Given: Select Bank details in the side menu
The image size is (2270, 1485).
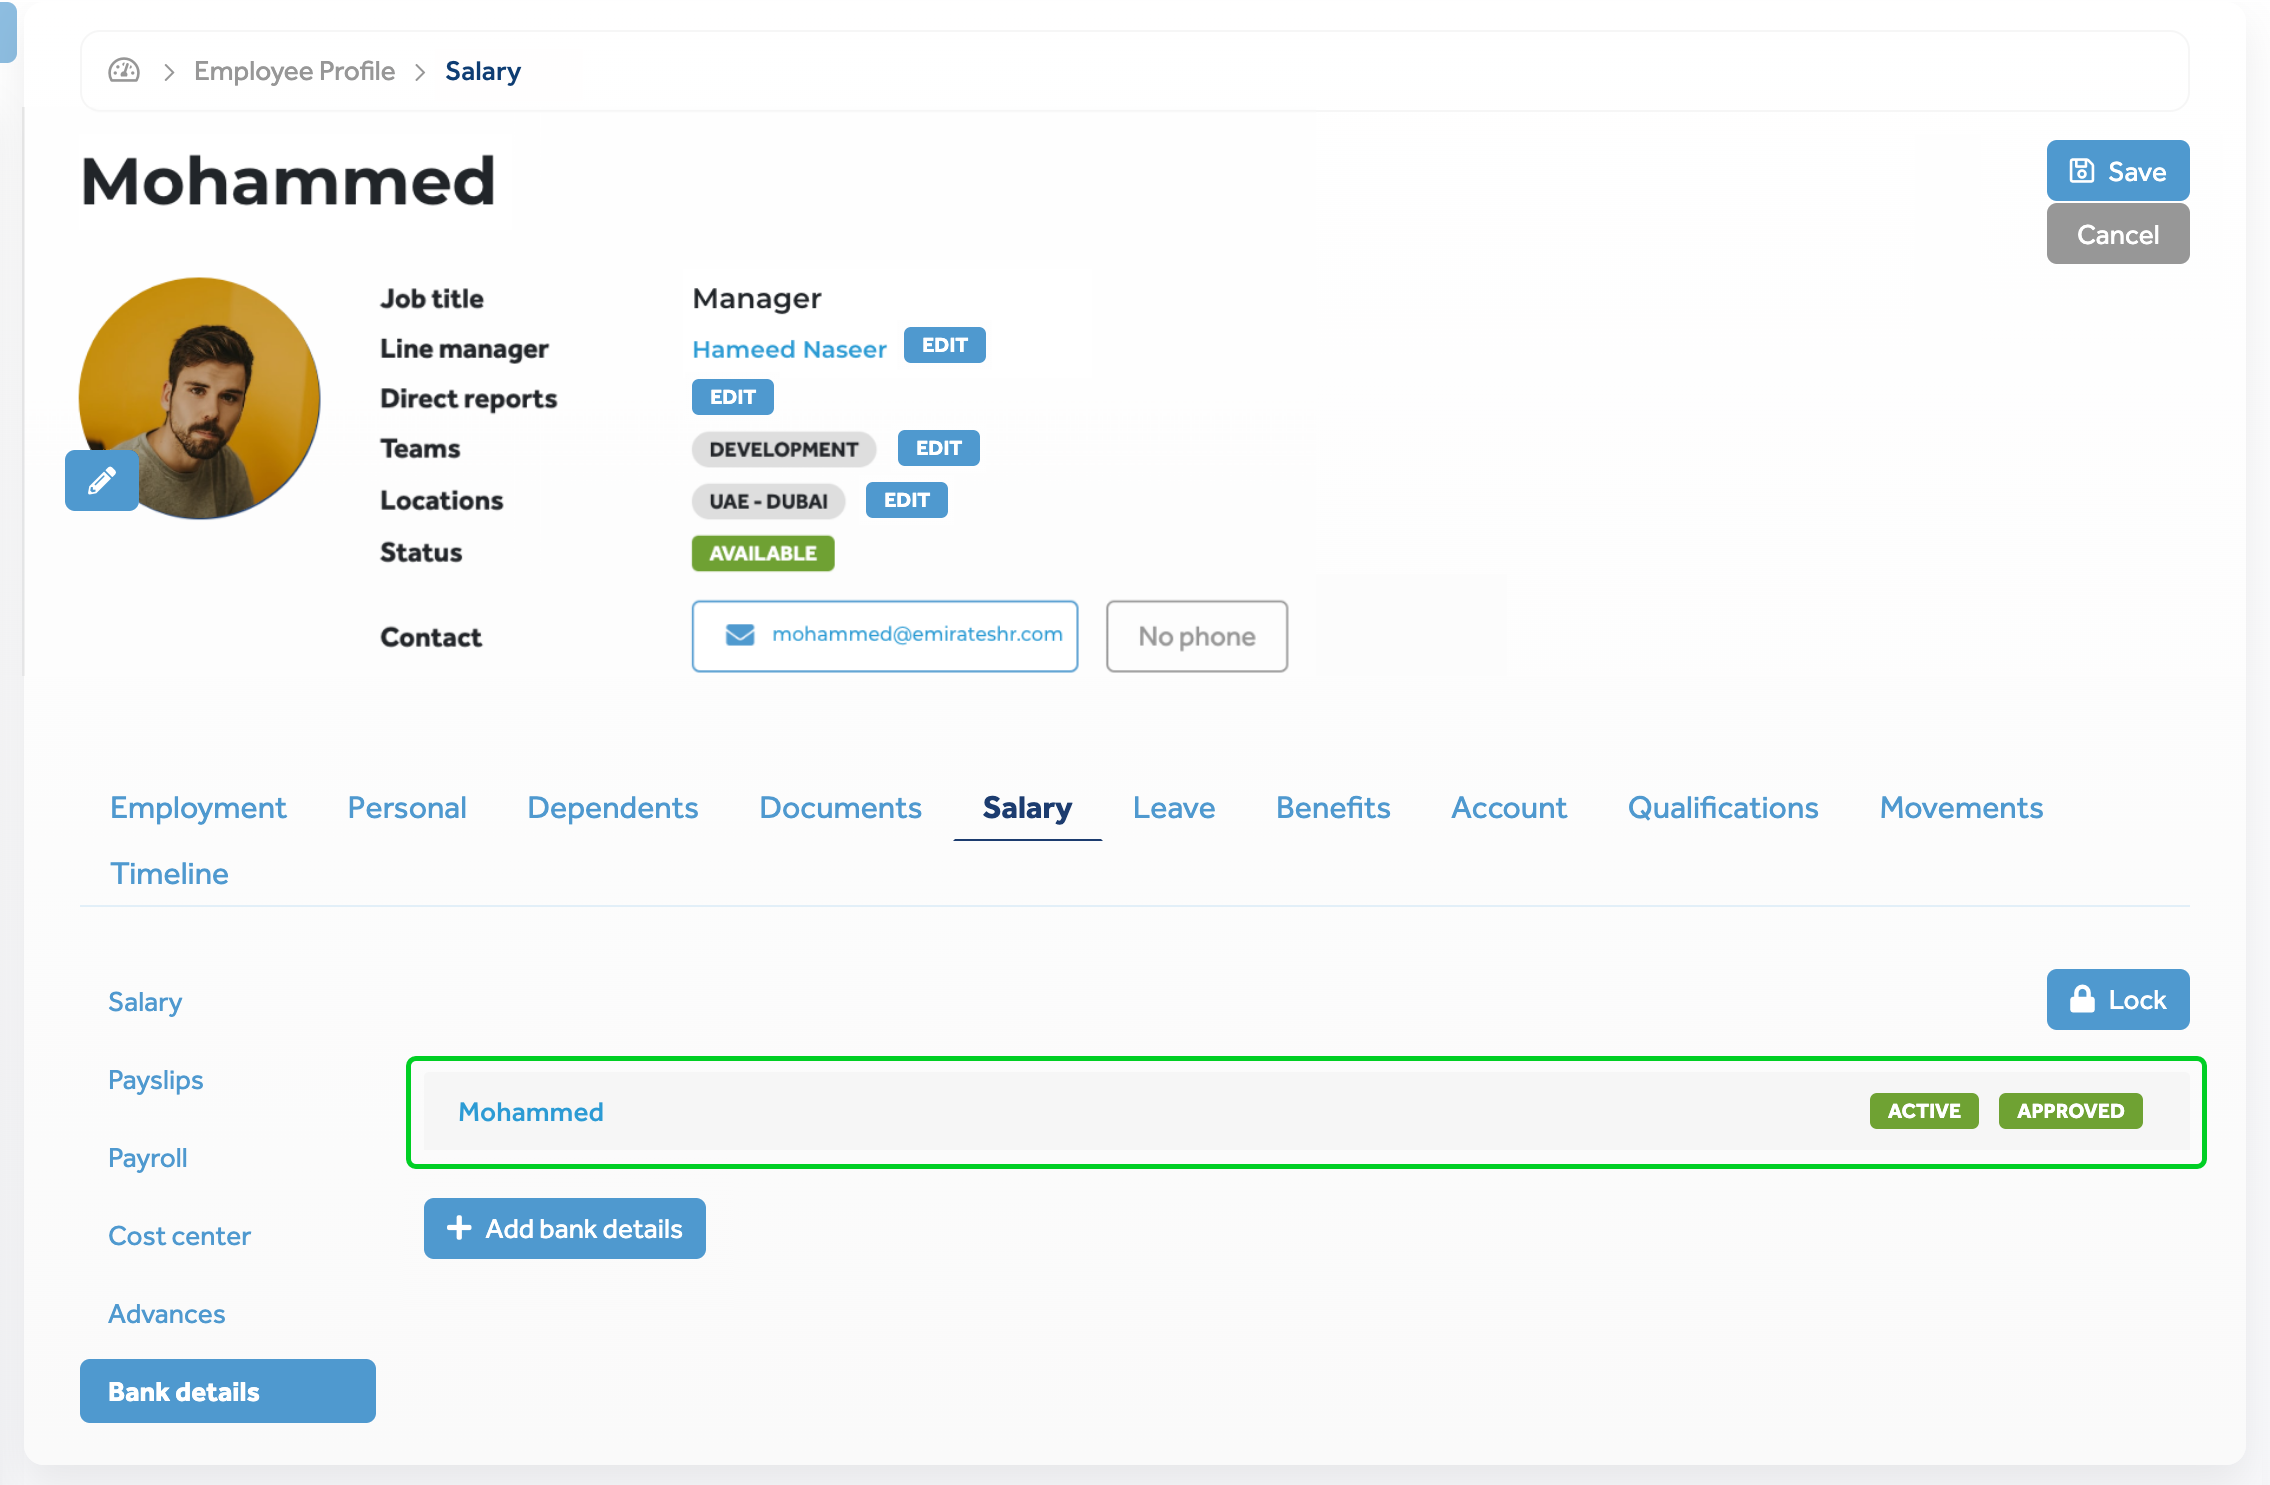Looking at the screenshot, I should pos(228,1391).
